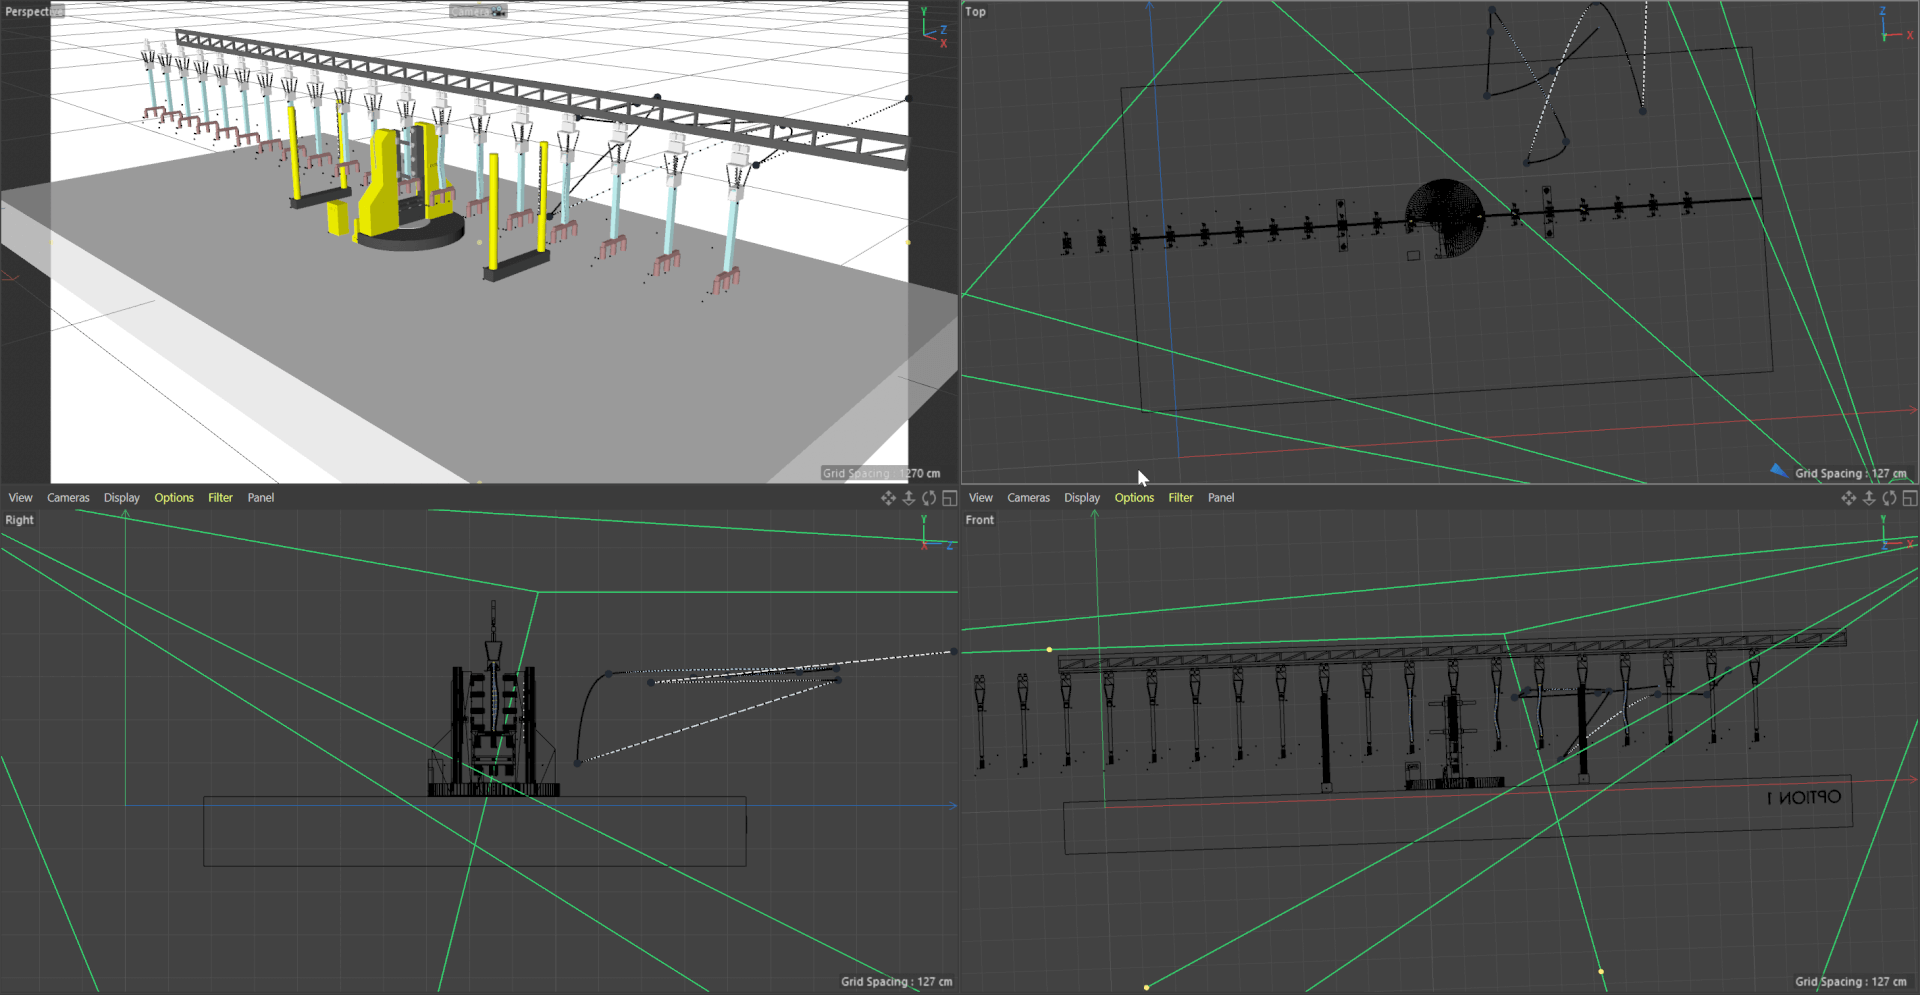Click the zoom-view icon in Front viewport bar
The width and height of the screenshot is (1920, 995).
(x=1869, y=498)
